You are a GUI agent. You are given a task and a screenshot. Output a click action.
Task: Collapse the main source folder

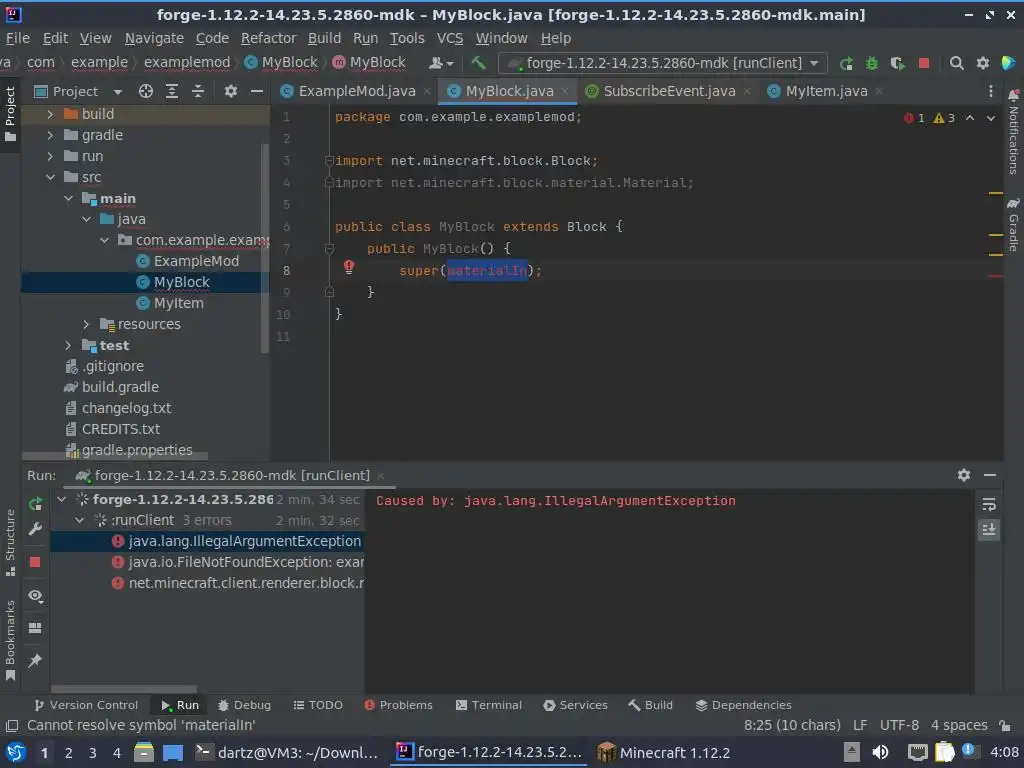tap(69, 198)
